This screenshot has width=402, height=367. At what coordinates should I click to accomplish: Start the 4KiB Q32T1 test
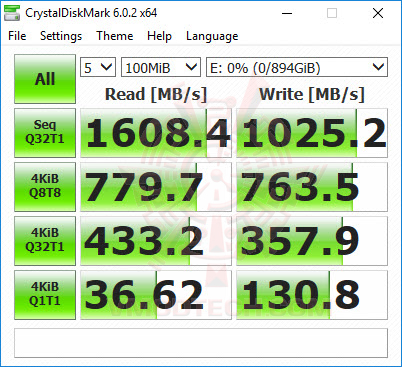click(x=45, y=241)
